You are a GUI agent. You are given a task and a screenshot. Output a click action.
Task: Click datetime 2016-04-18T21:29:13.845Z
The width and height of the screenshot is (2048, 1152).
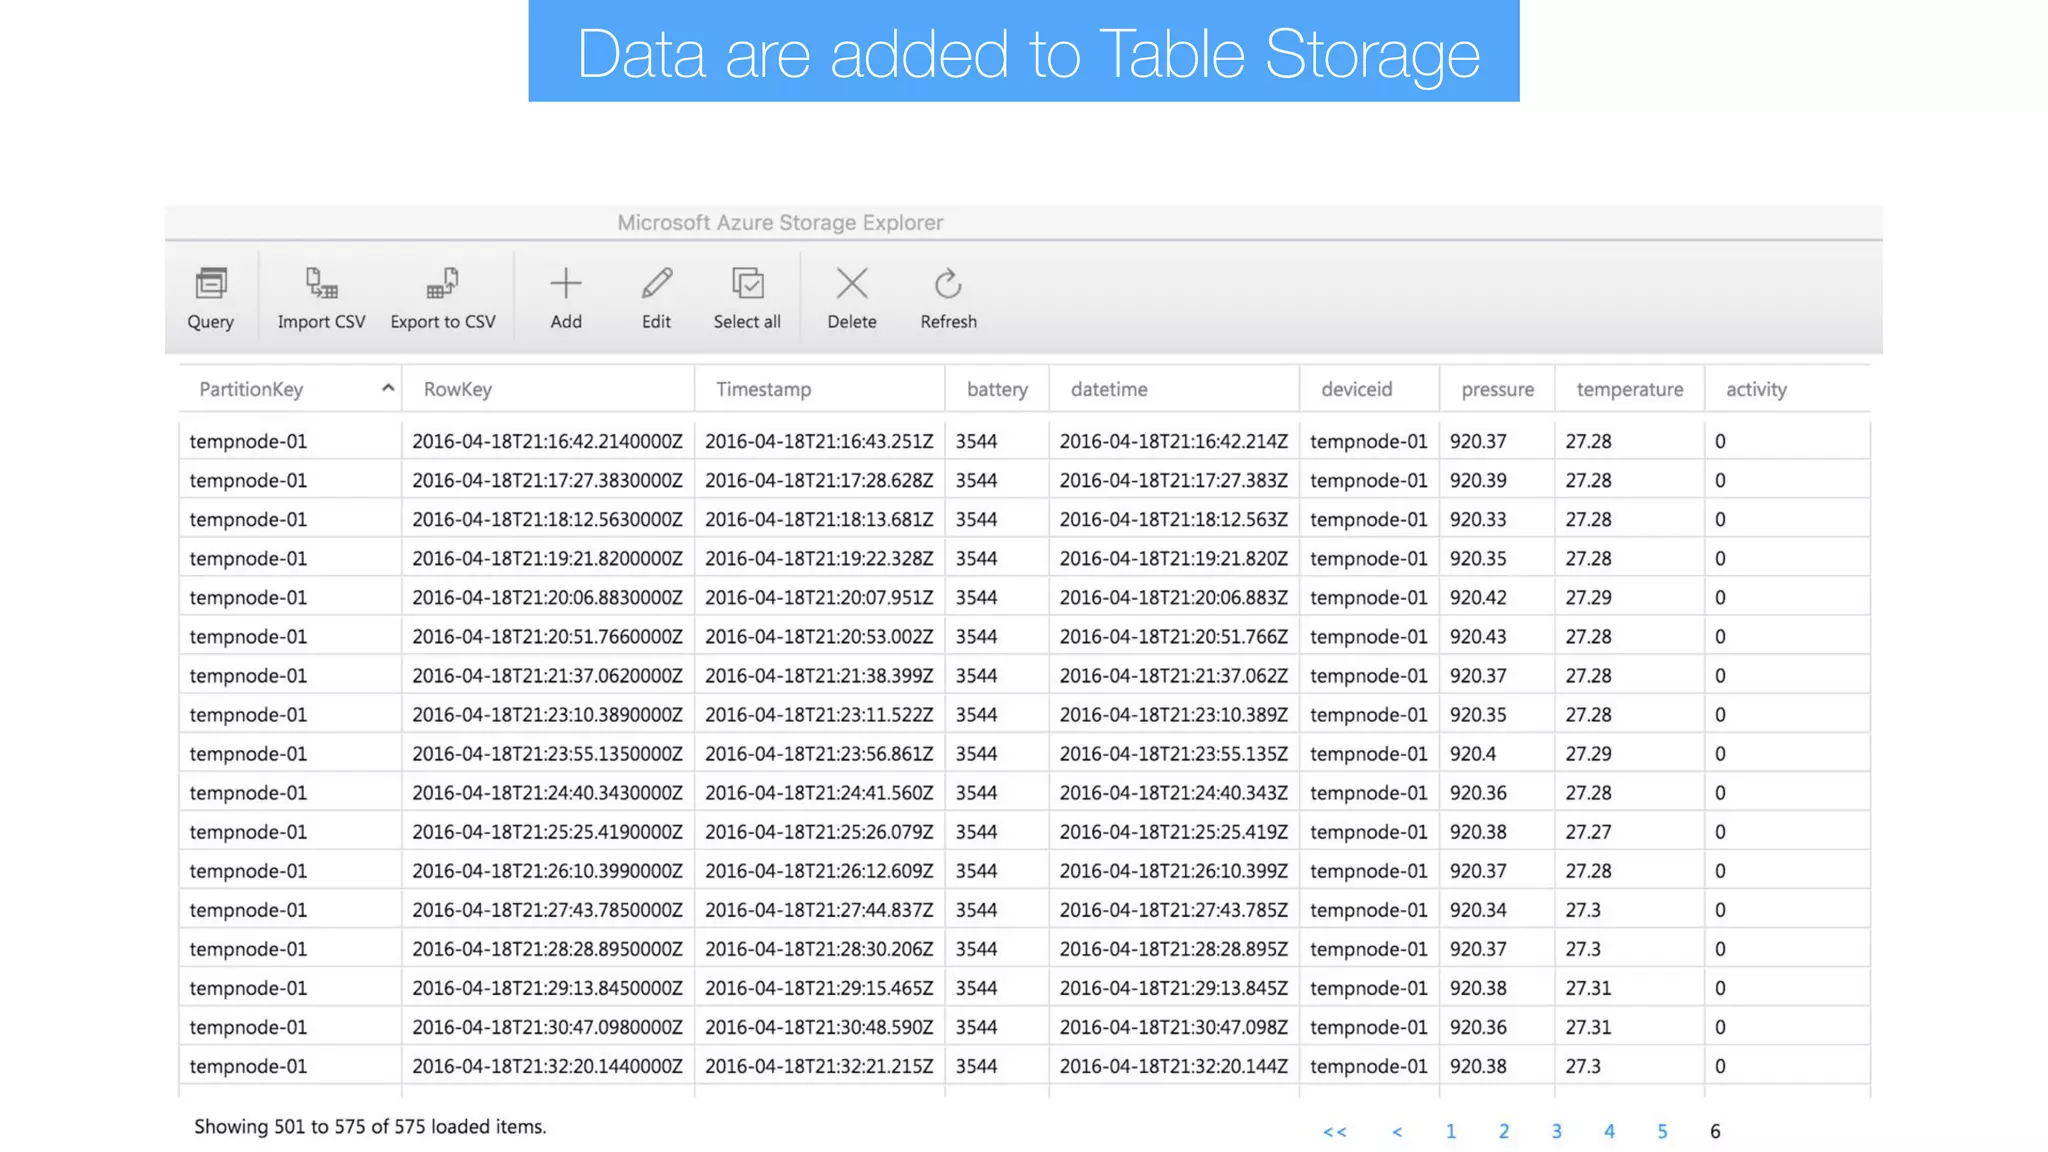pyautogui.click(x=1174, y=988)
